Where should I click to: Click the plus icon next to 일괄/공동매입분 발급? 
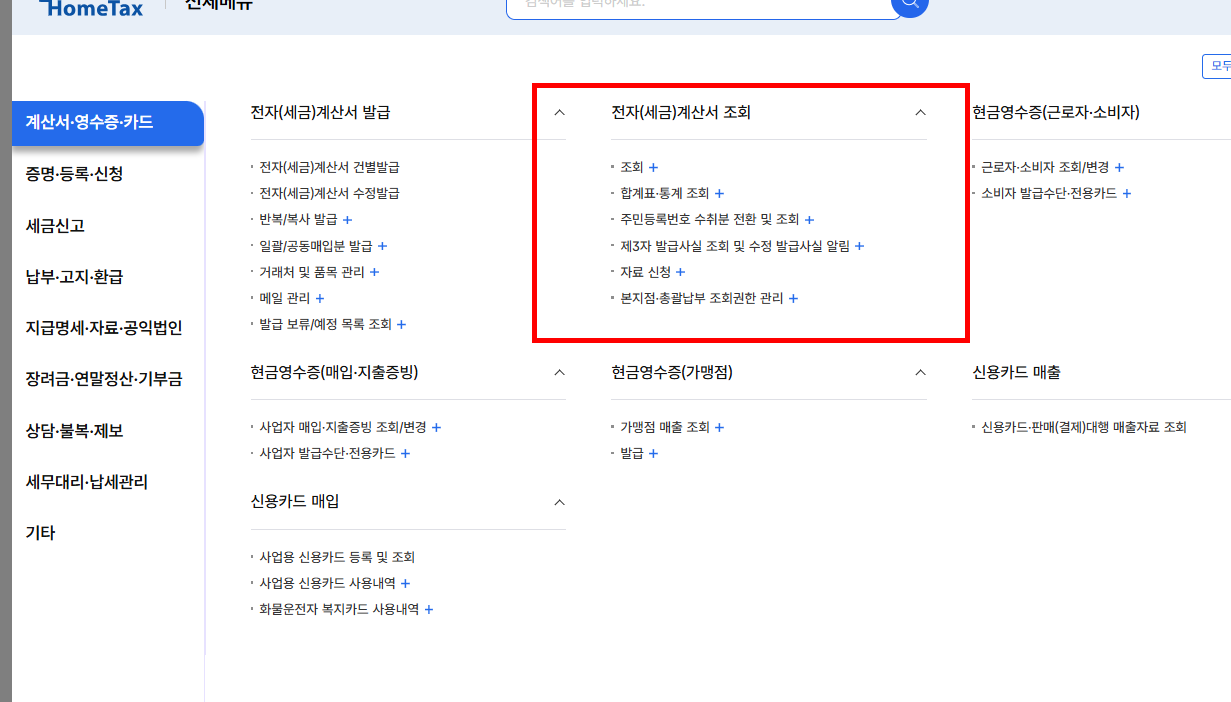(381, 245)
